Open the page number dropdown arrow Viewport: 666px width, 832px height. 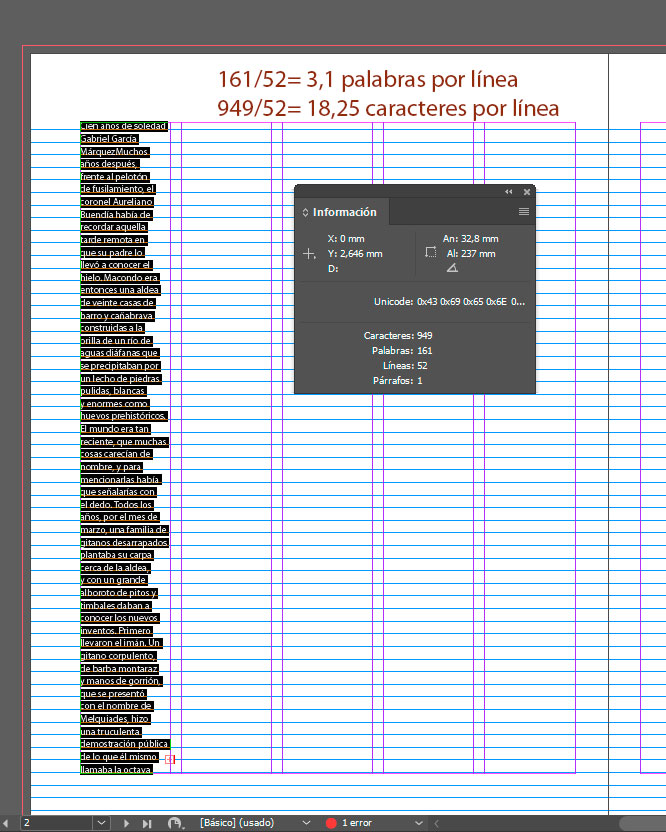point(101,823)
